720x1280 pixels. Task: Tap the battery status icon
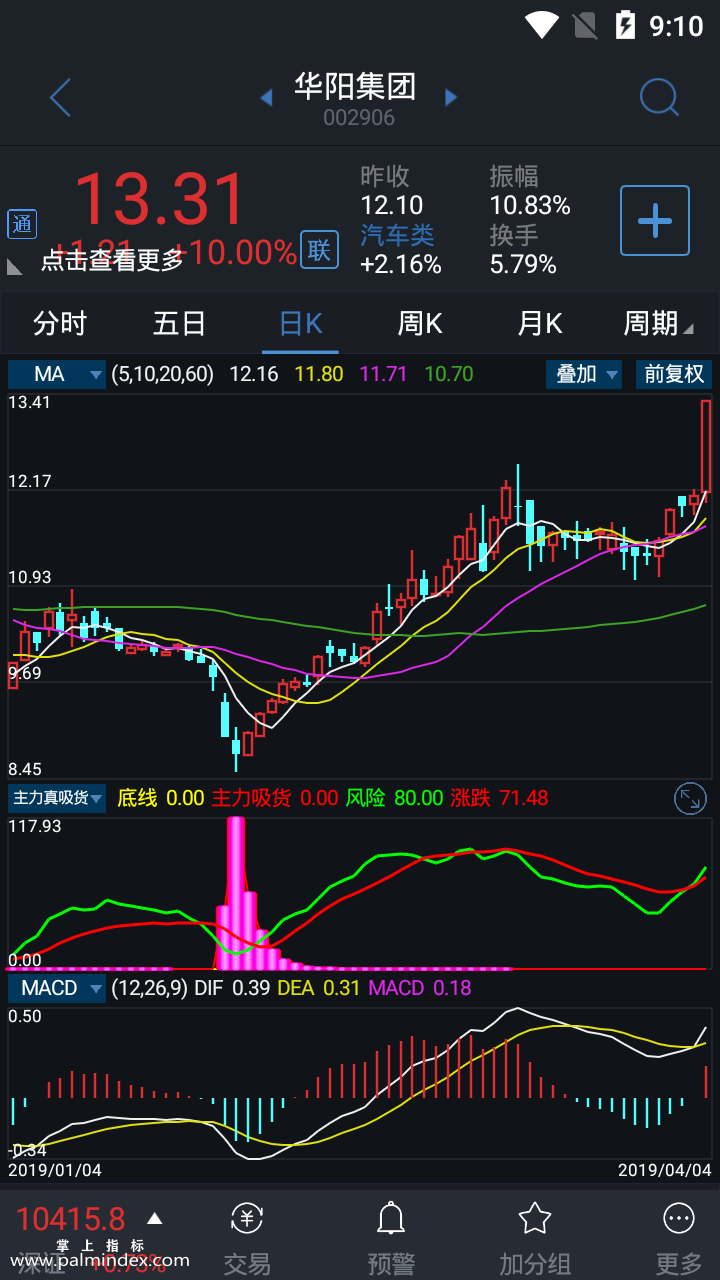point(625,24)
